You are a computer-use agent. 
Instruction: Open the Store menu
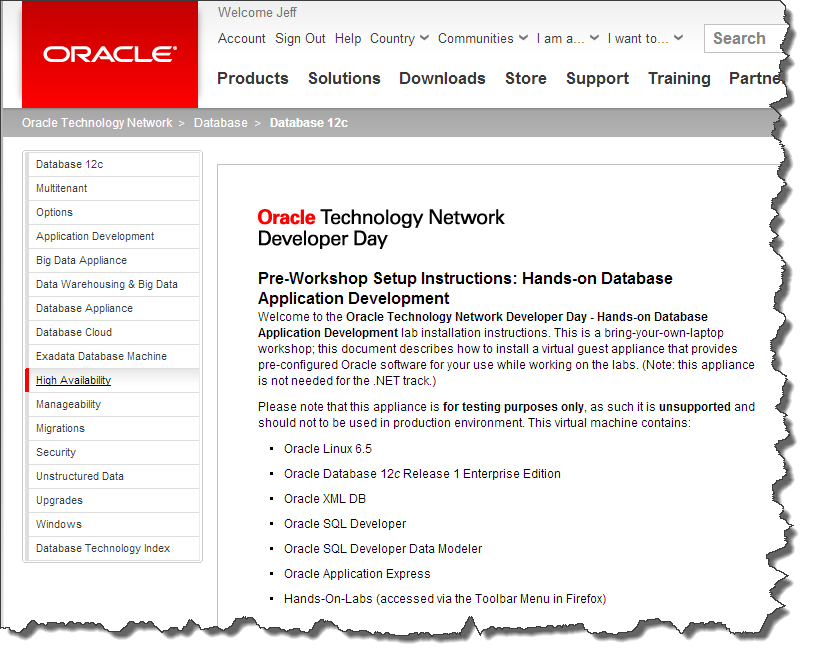[526, 78]
